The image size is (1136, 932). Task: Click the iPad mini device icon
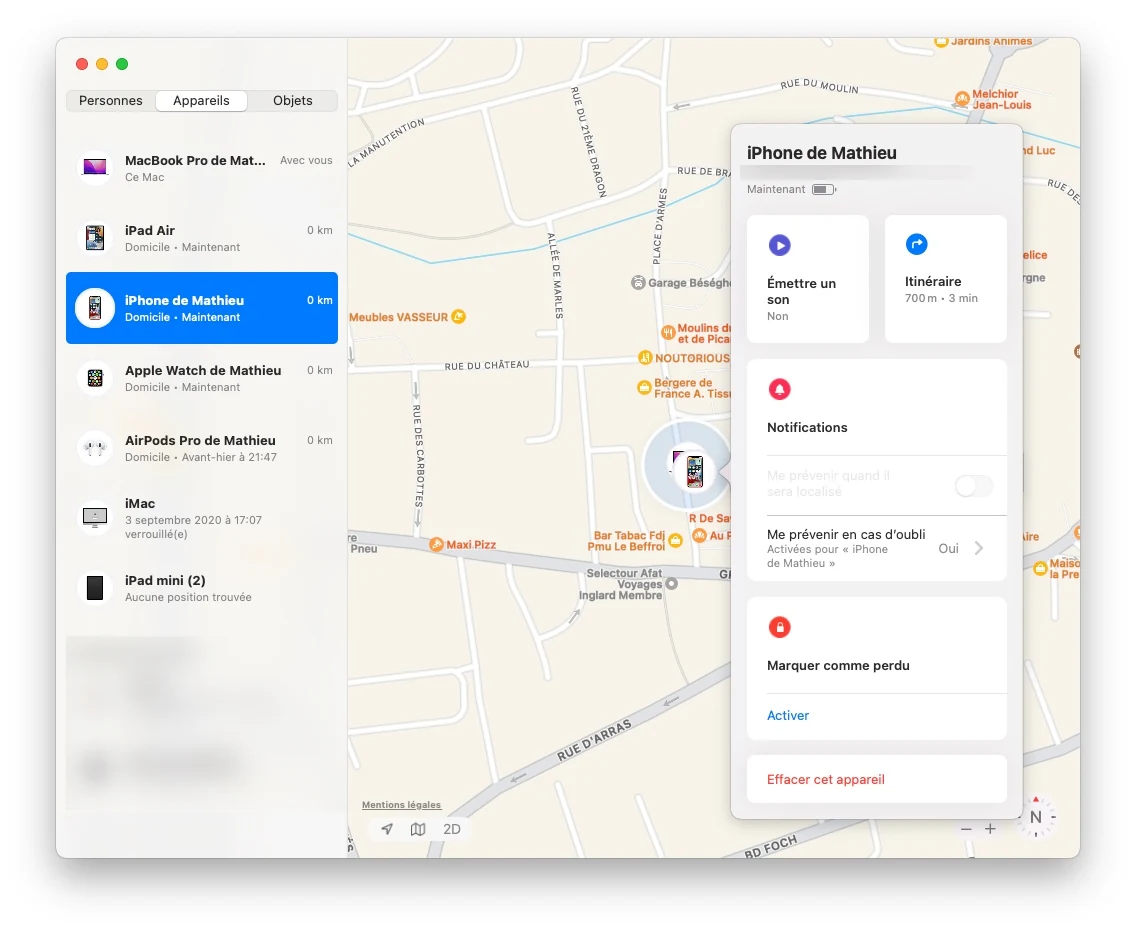coord(95,588)
